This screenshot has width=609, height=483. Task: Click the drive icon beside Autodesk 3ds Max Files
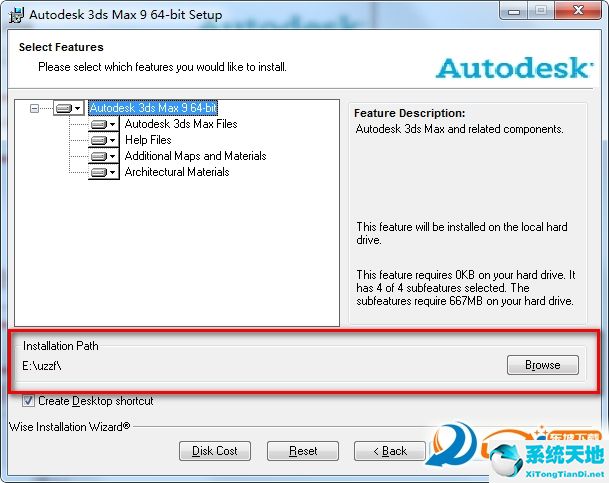coord(98,125)
